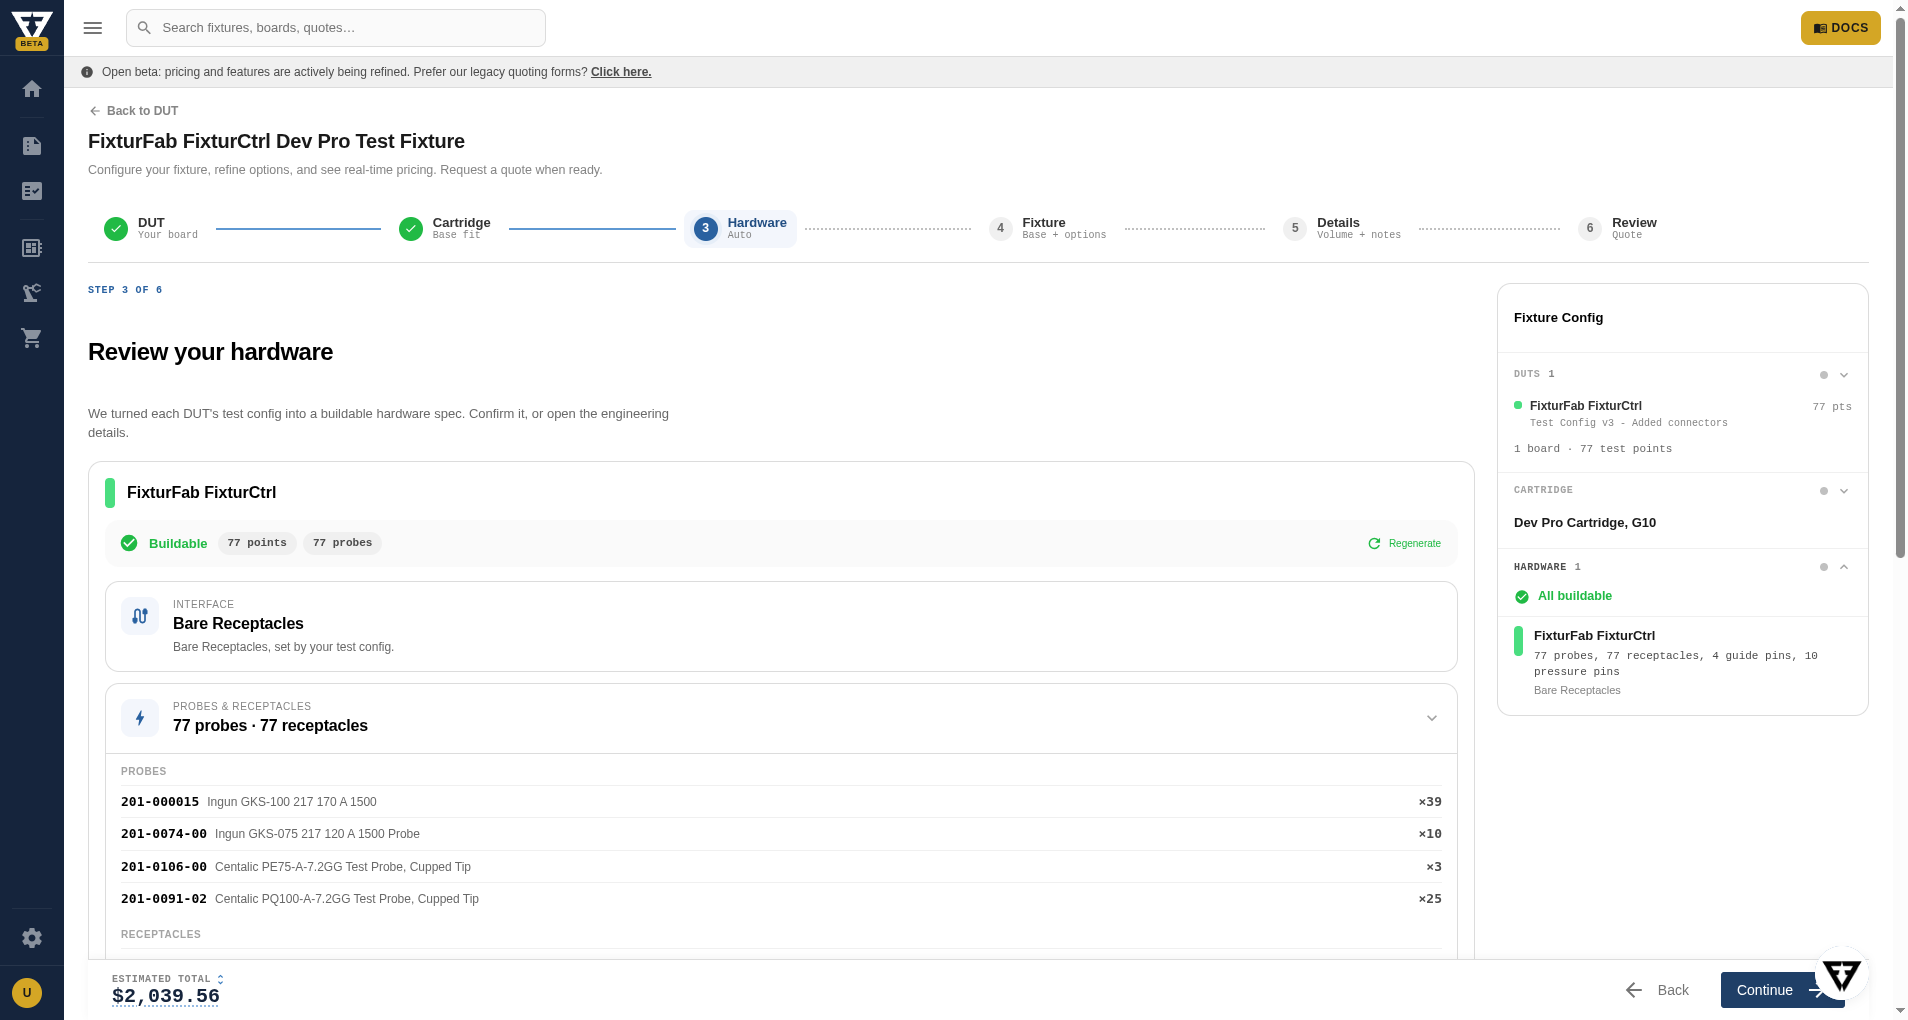
Task: Click the back arrow next to Back to DUT
Action: 95,111
